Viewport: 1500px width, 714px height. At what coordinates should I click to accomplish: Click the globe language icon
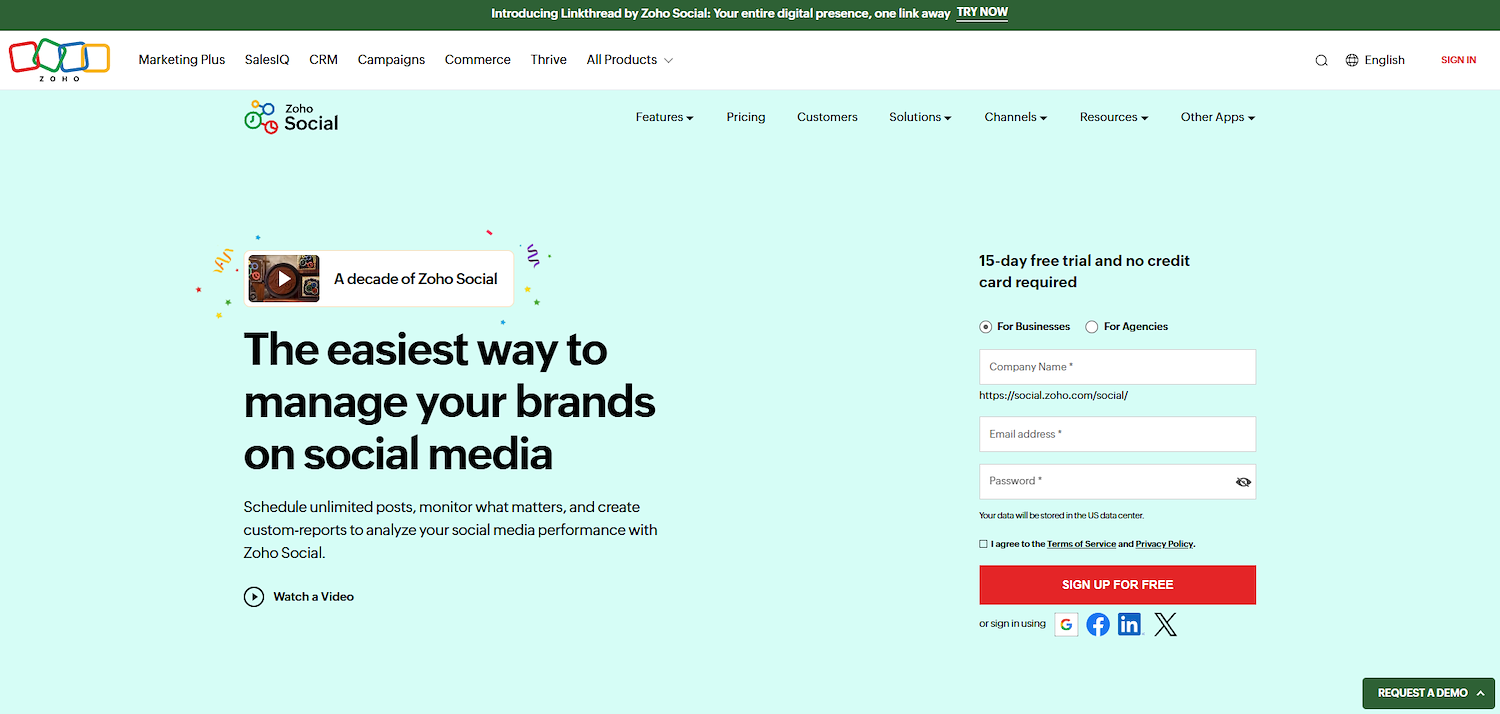click(1352, 60)
